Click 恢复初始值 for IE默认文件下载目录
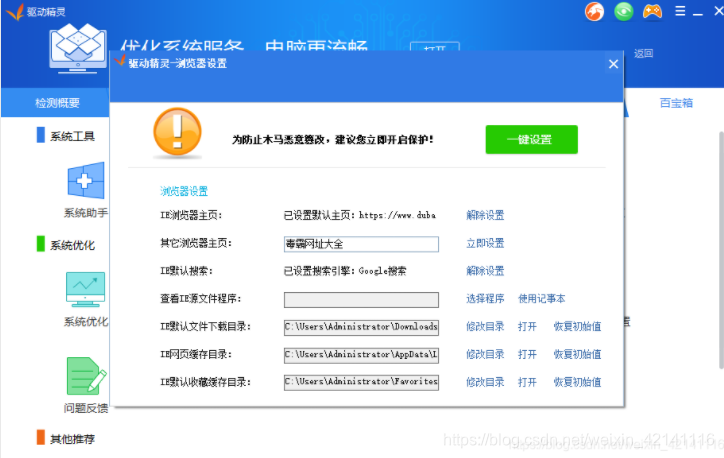Image resolution: width=724 pixels, height=458 pixels. pos(577,326)
